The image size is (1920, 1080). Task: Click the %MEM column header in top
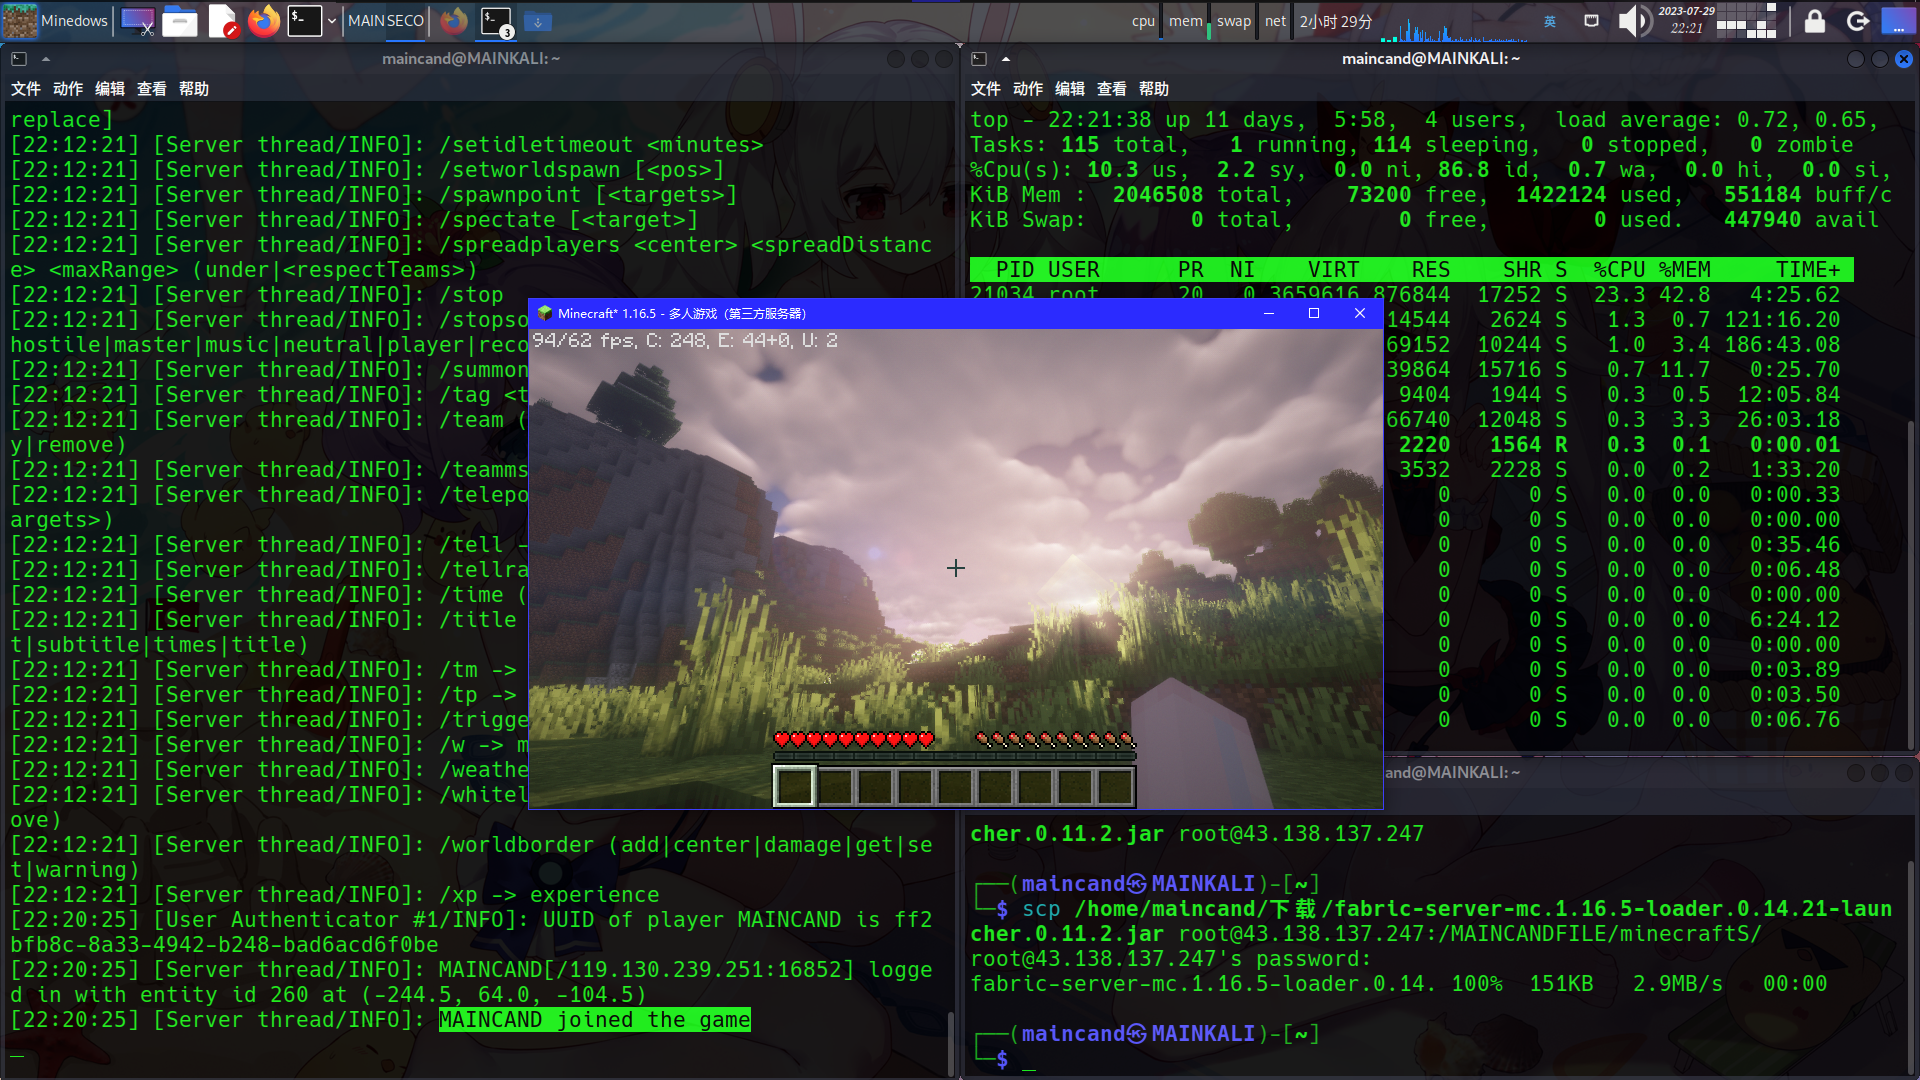pos(1685,270)
